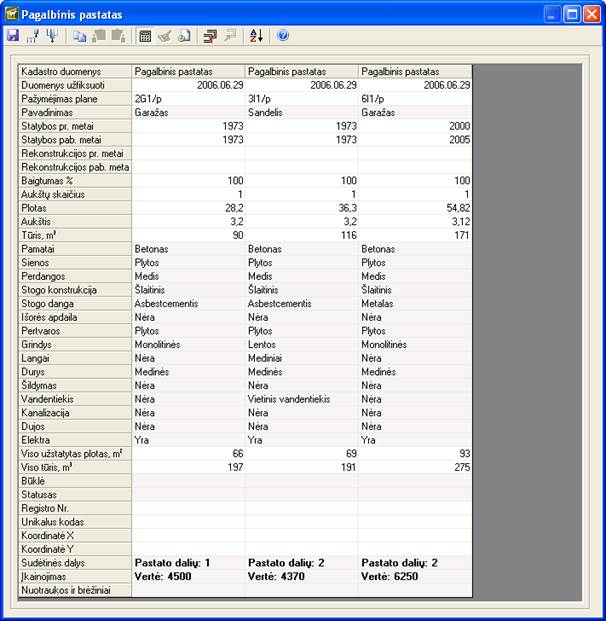The image size is (606, 621).
Task: Click the '2005' construction end year cell
Action: (x=415, y=139)
